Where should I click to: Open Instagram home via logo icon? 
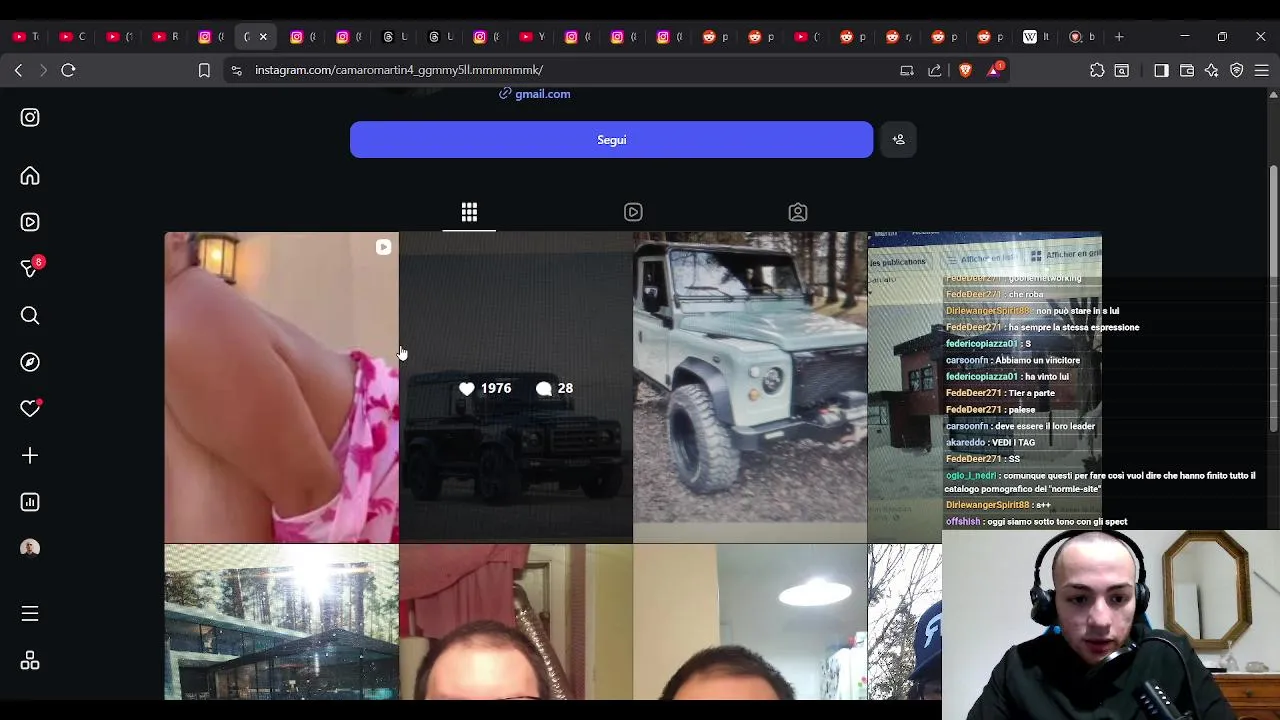click(x=30, y=117)
